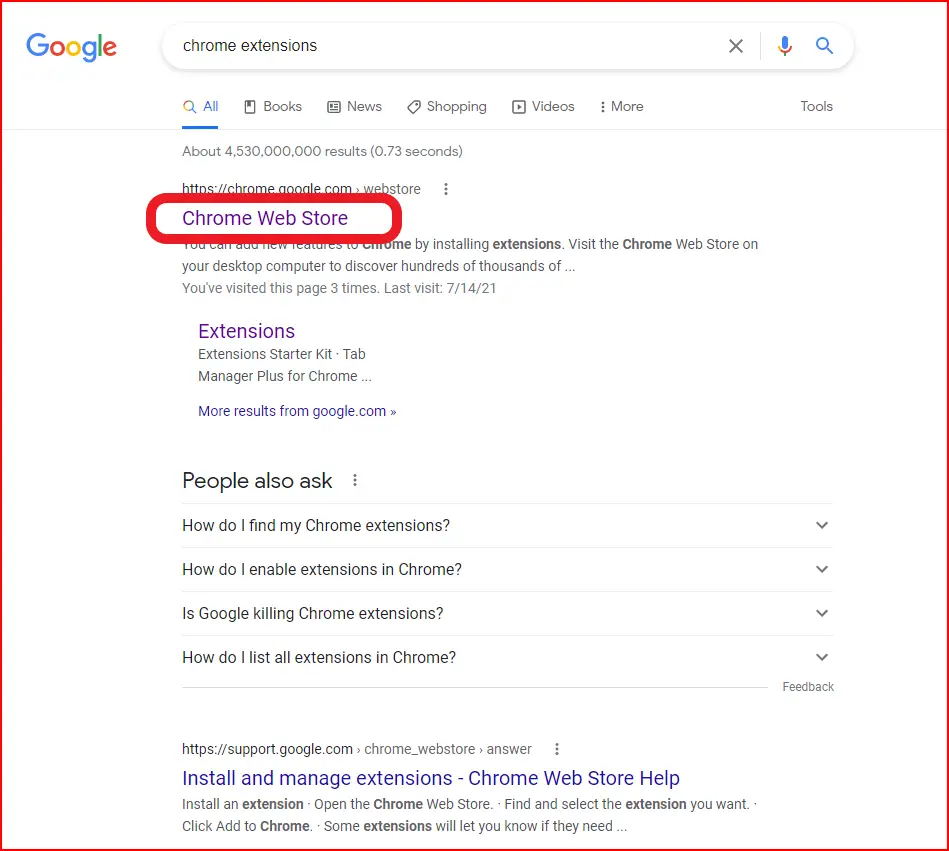Switch to the News tab
Screen dimensions: 949x851
[x=355, y=107]
